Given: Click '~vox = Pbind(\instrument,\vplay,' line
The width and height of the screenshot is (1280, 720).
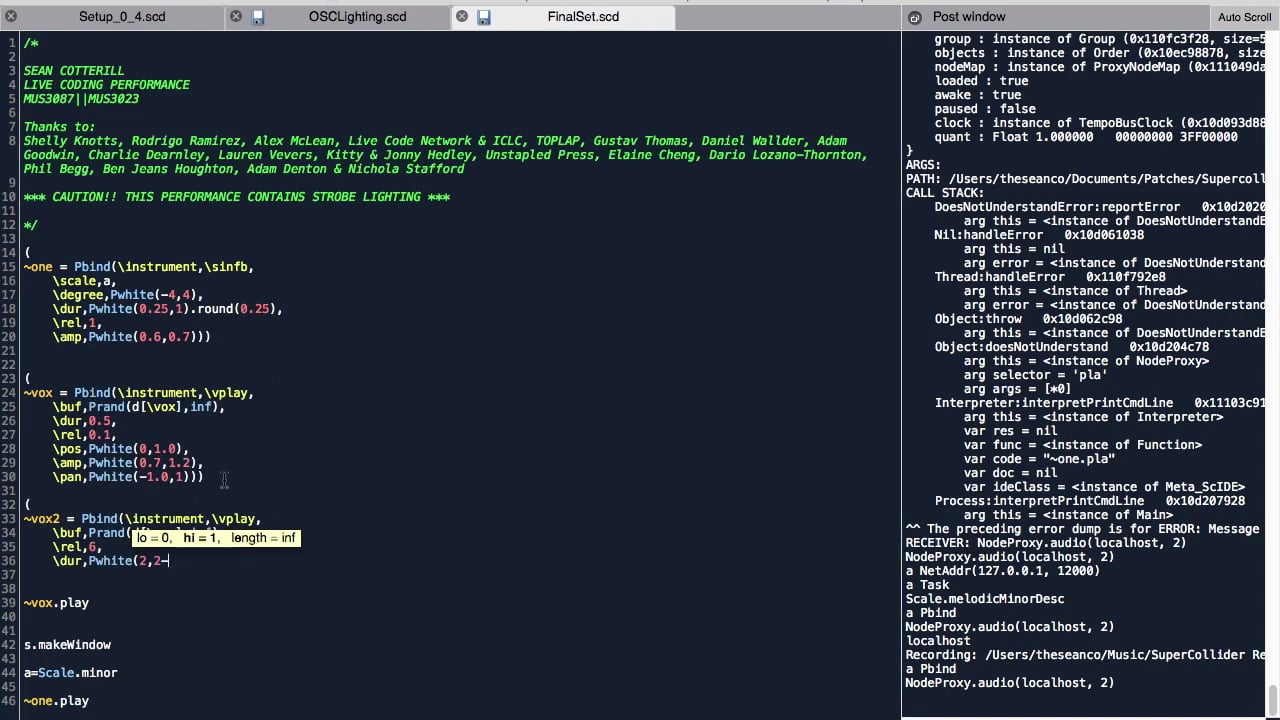Looking at the screenshot, I should 139,393.
